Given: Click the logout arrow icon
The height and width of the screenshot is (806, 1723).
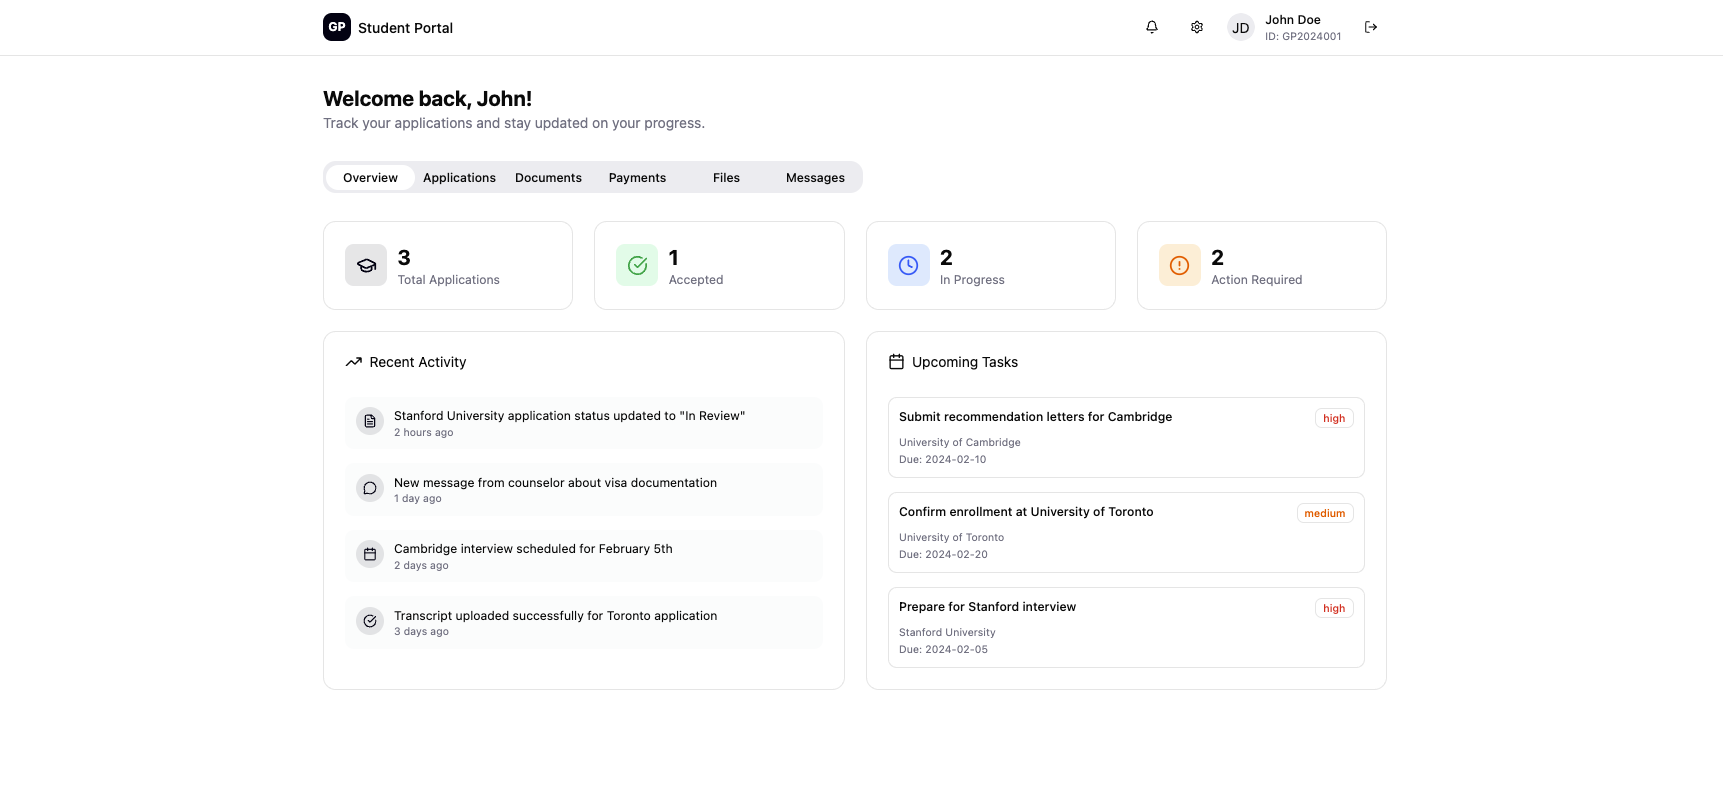Looking at the screenshot, I should 1371,27.
